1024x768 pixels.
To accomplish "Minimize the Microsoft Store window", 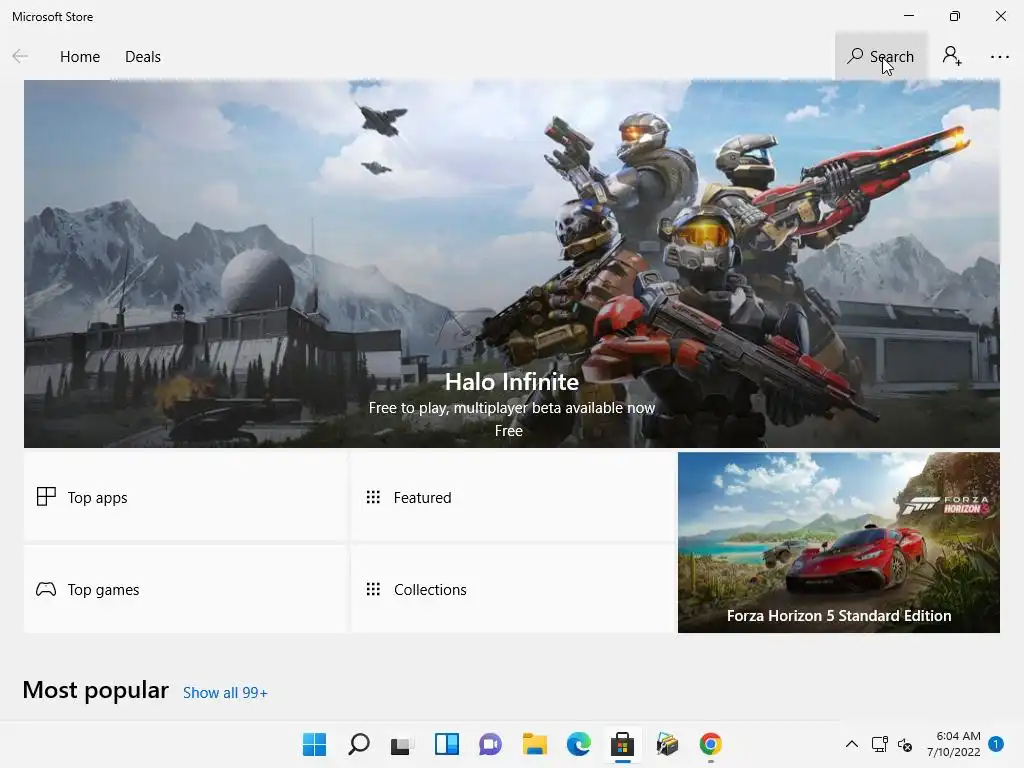I will click(909, 16).
